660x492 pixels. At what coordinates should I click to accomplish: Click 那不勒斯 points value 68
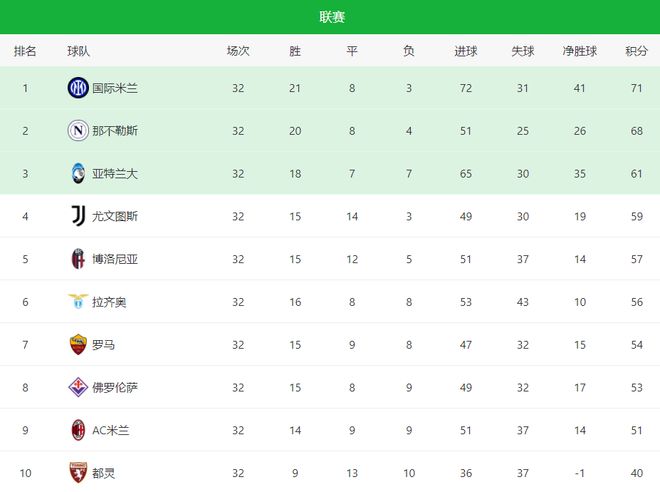click(x=636, y=131)
